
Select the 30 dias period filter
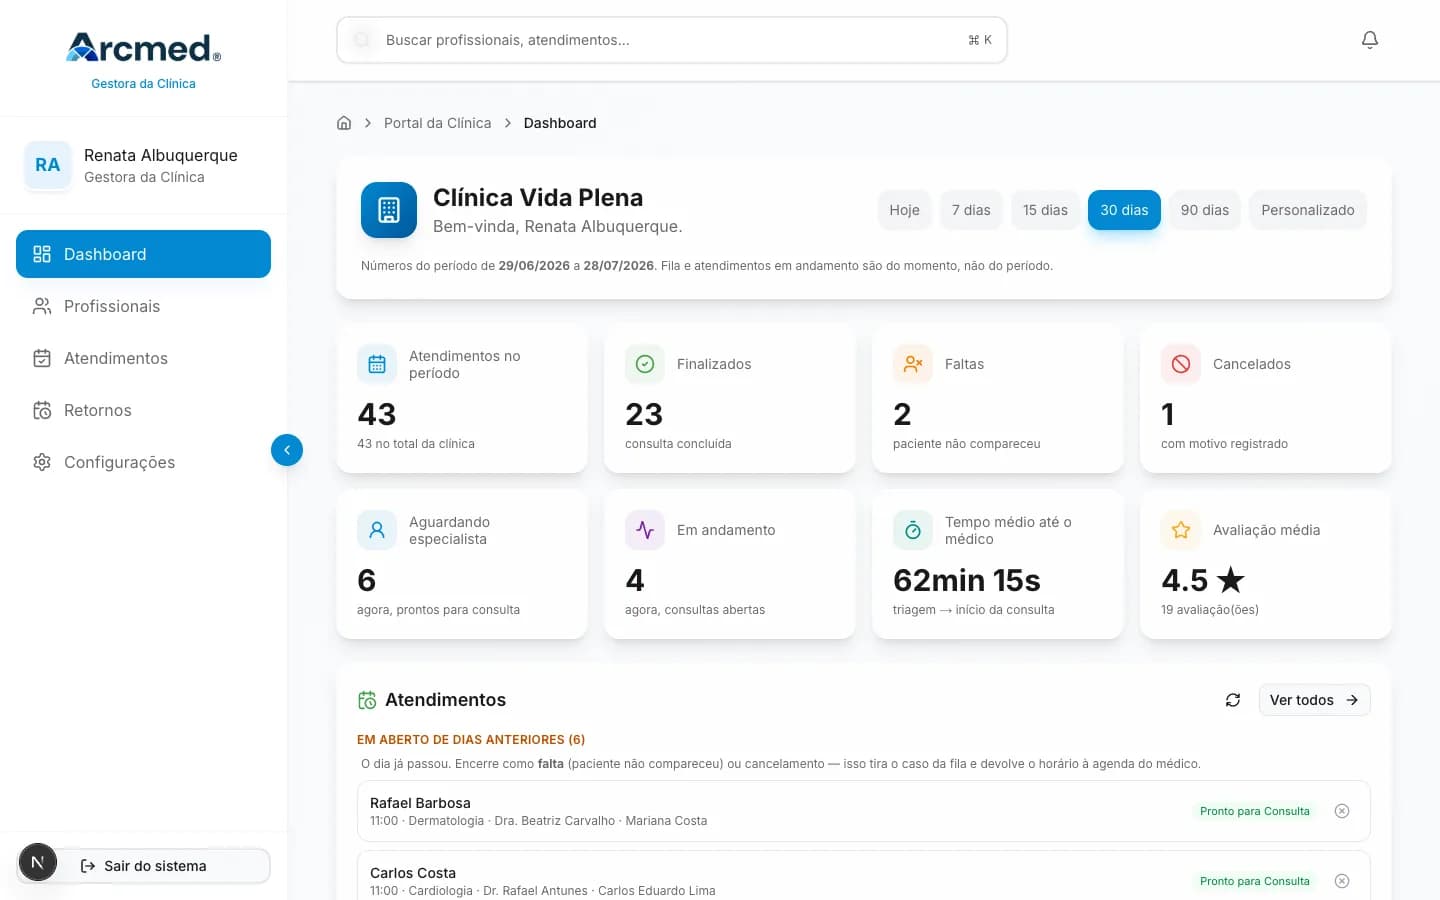[x=1124, y=210]
